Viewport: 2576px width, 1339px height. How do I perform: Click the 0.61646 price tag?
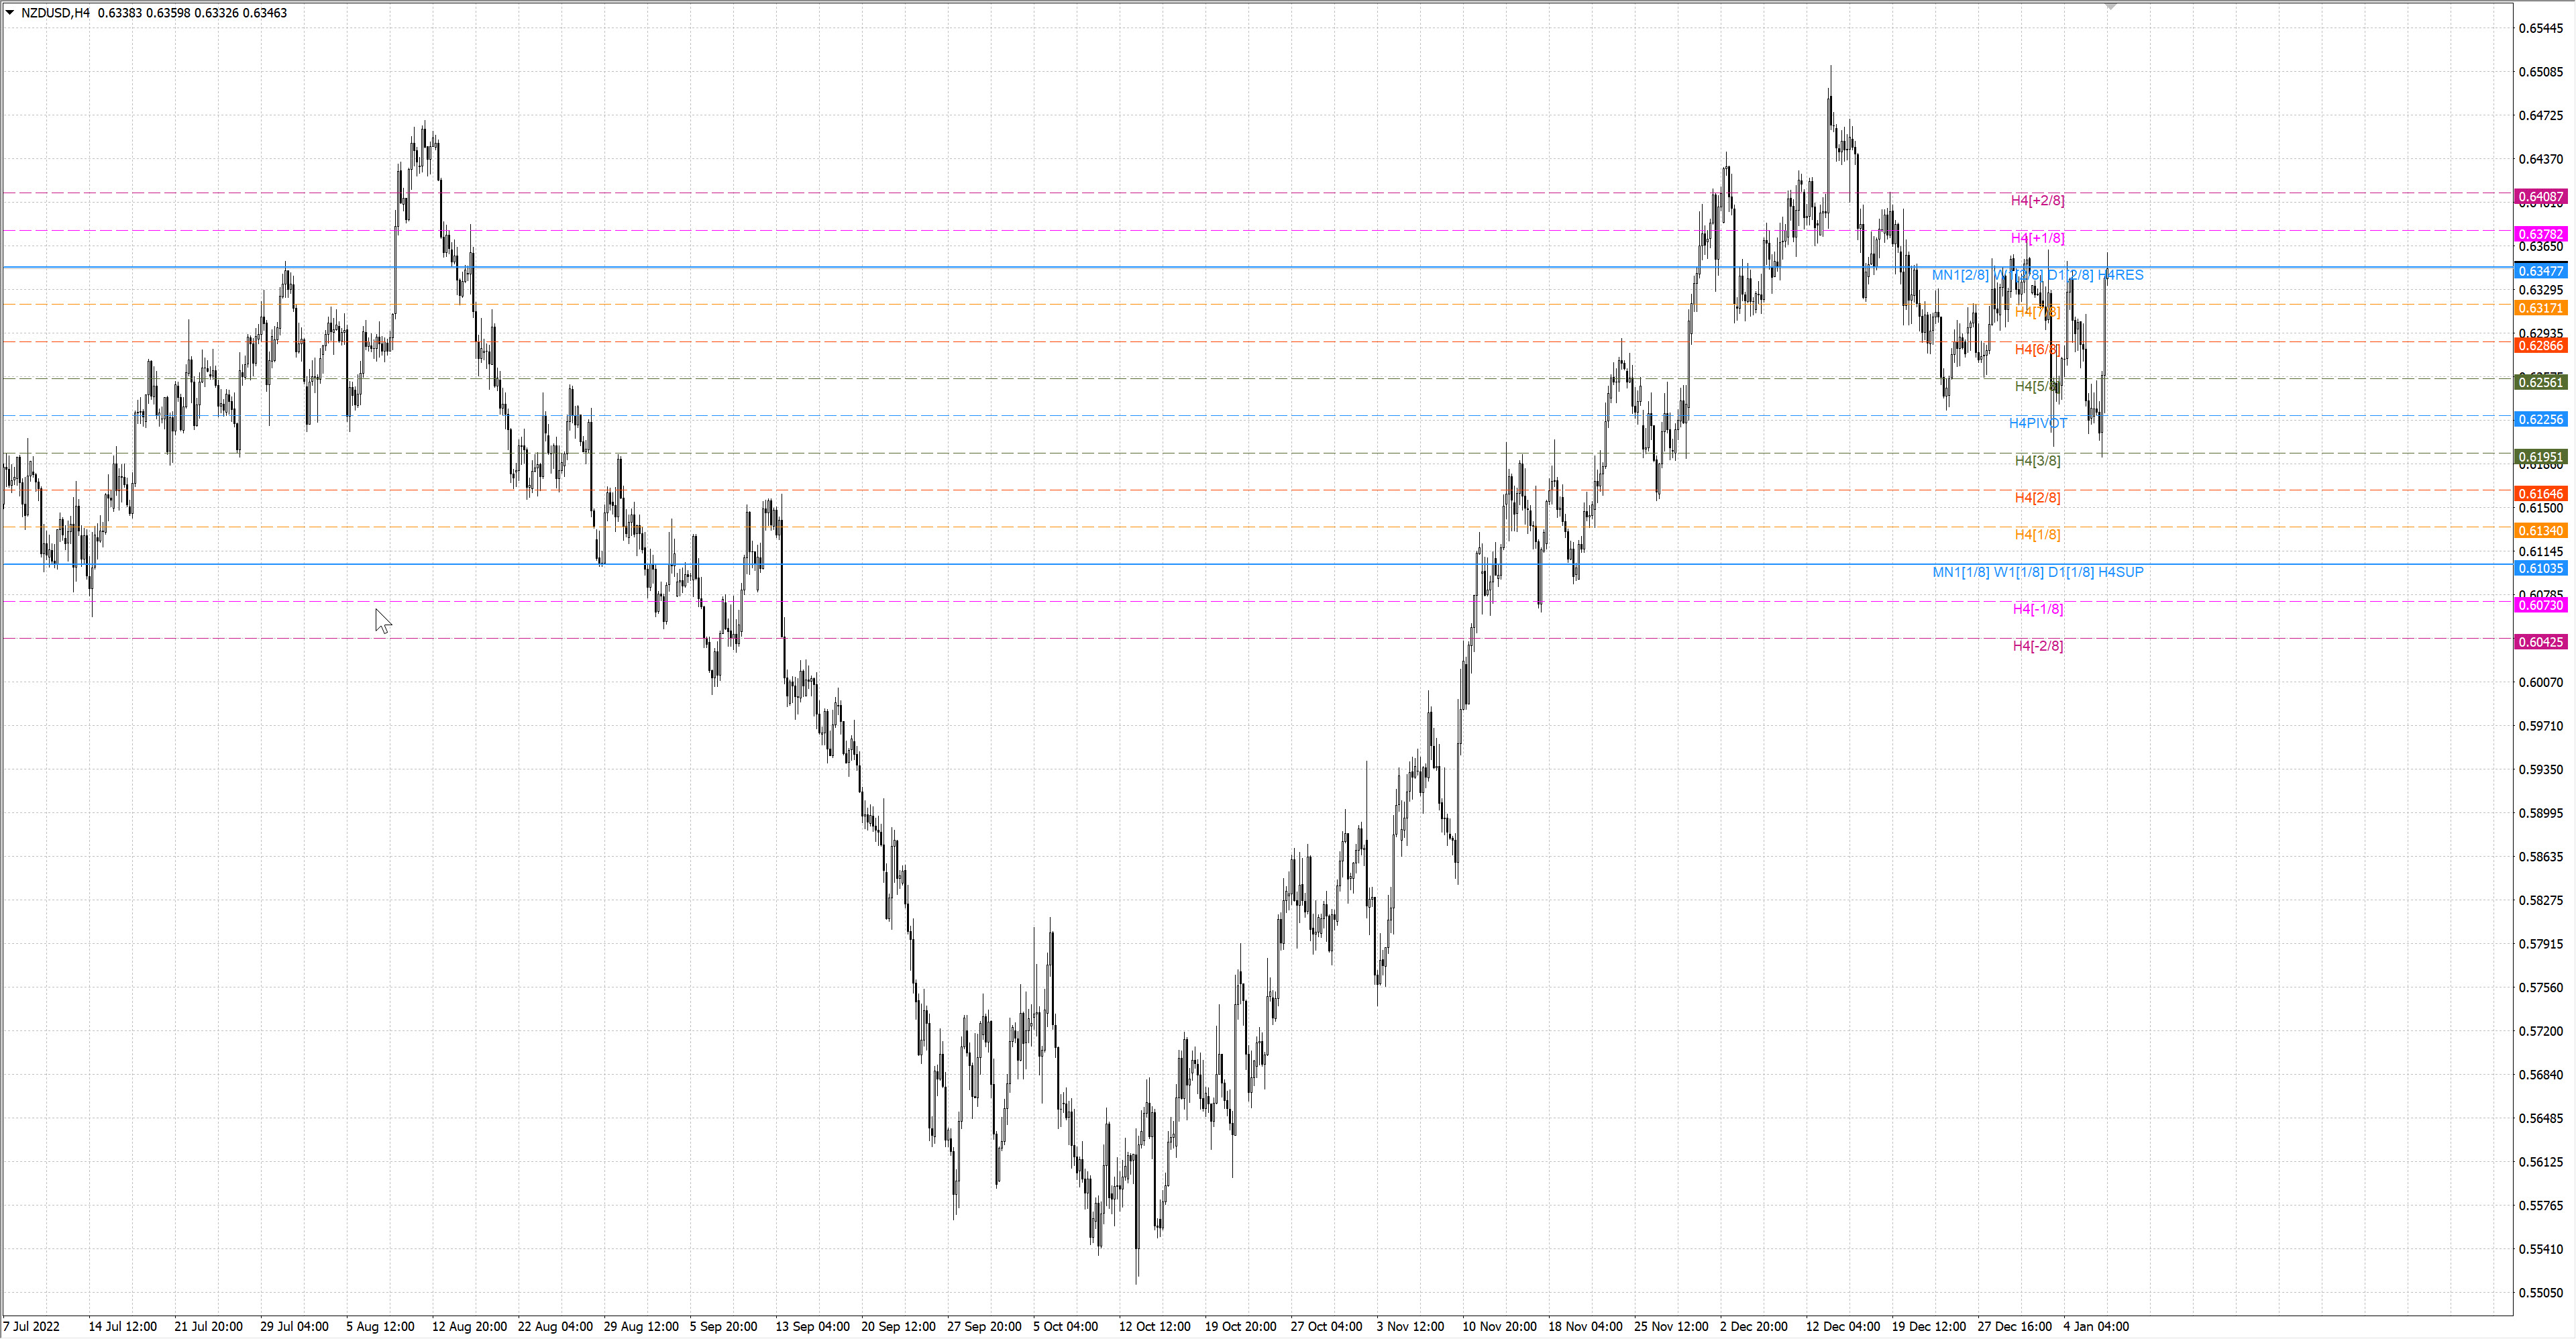[2540, 494]
